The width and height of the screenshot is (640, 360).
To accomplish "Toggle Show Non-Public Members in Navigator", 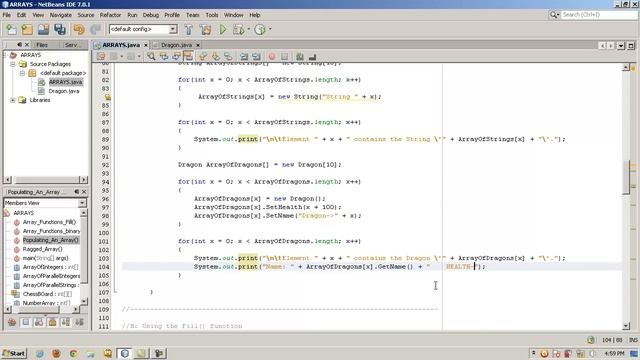I will point(52,322).
